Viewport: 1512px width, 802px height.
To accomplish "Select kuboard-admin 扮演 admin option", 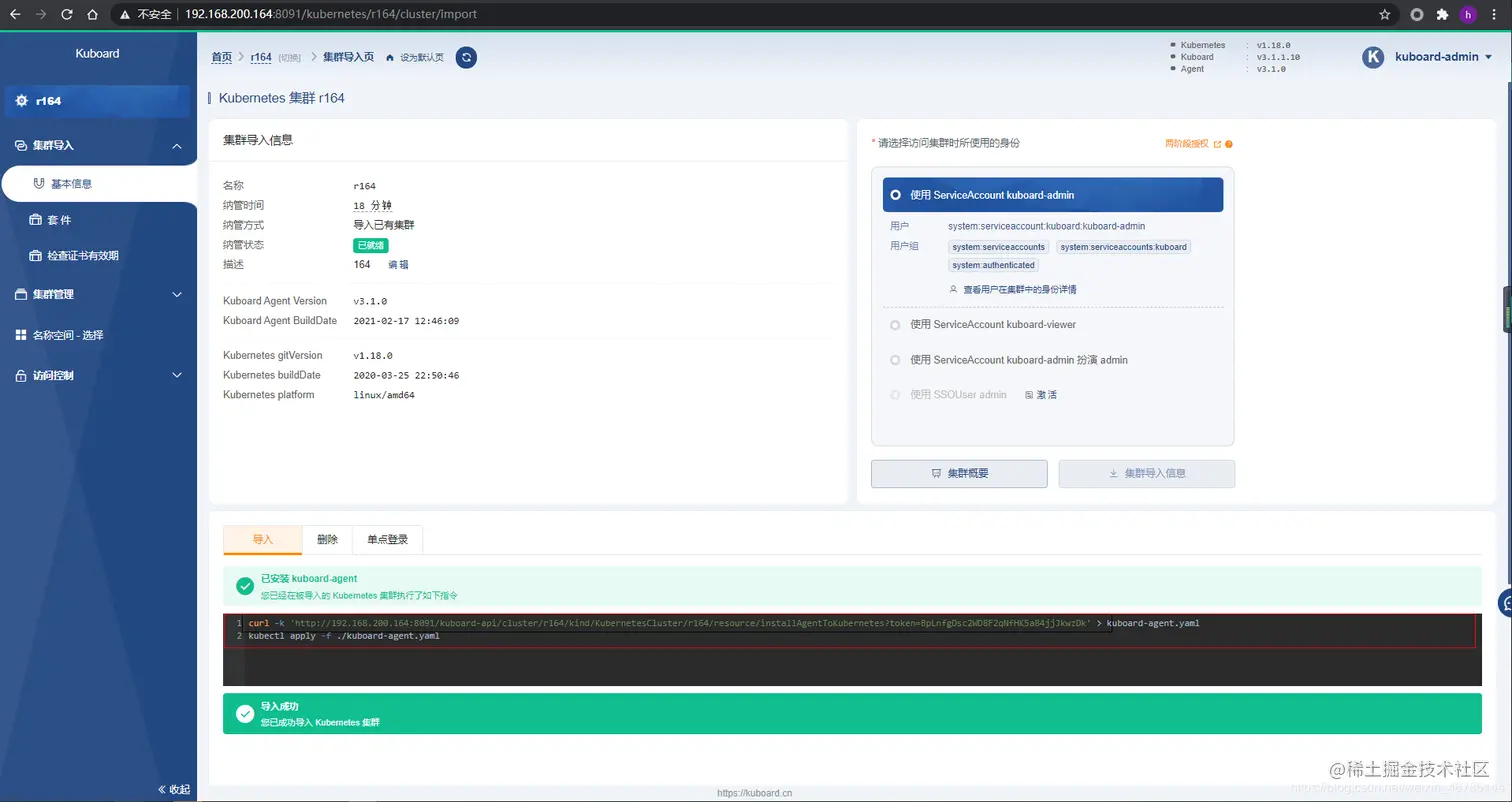I will (x=1009, y=360).
